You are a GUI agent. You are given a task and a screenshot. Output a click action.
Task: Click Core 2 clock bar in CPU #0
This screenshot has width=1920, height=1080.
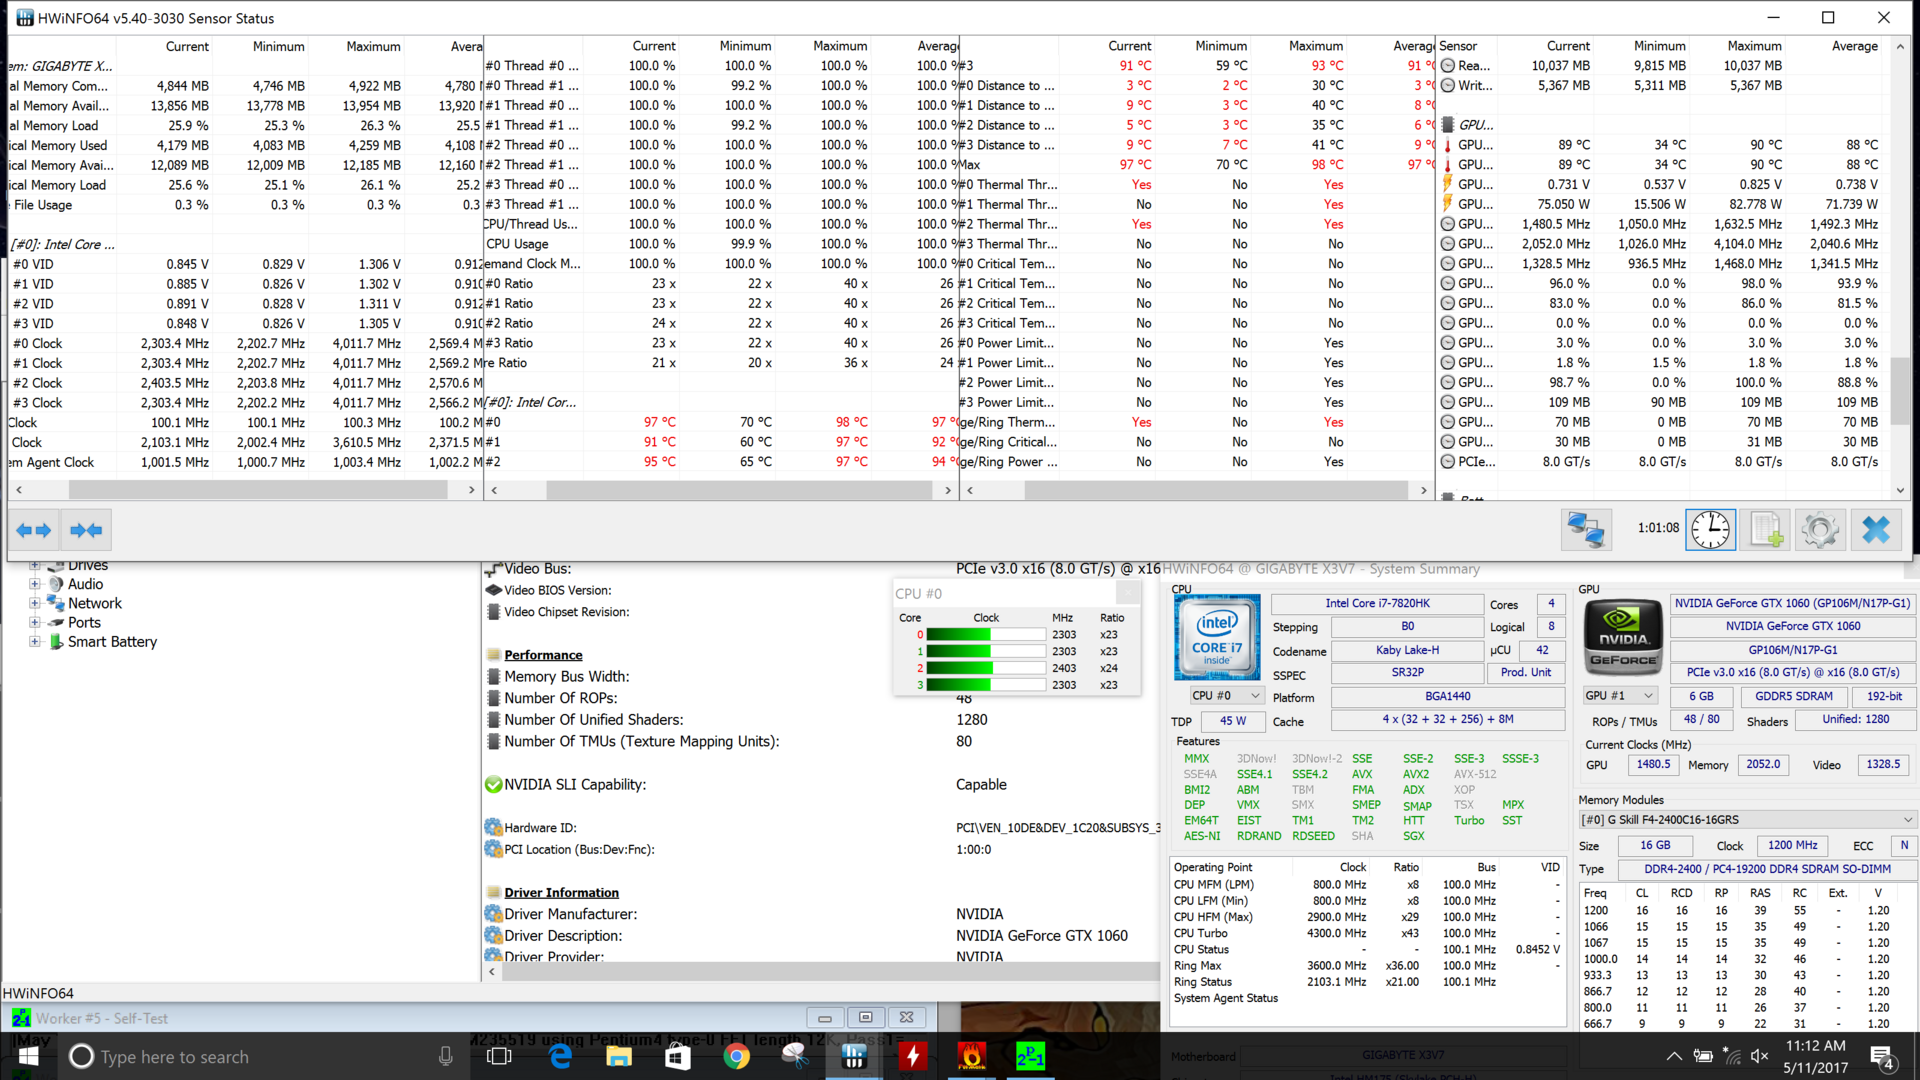coord(985,668)
